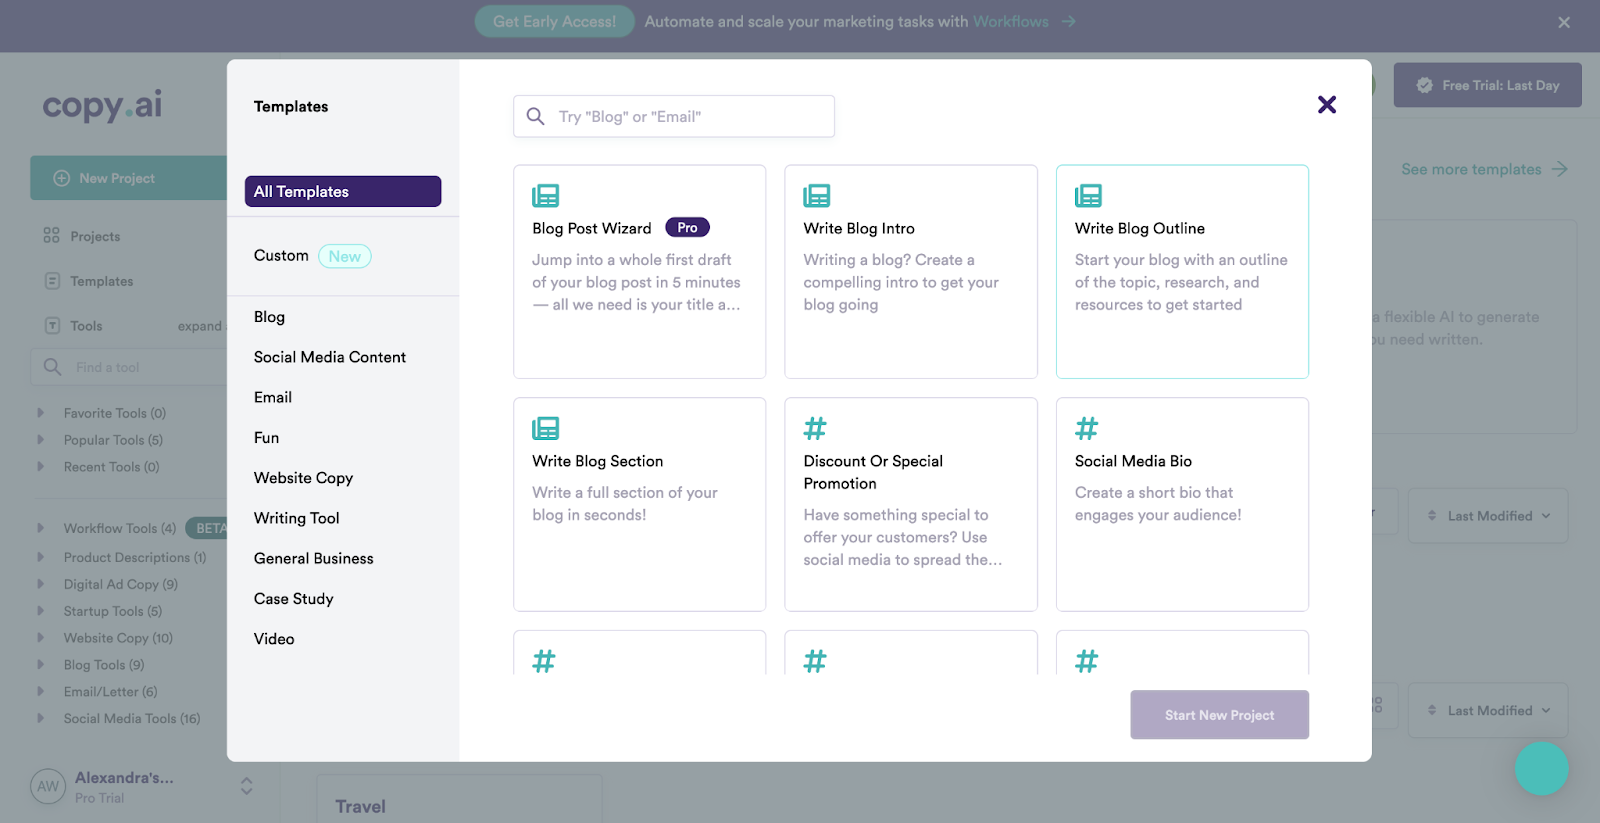Click the arrow next to Workflows in banner

(1069, 21)
